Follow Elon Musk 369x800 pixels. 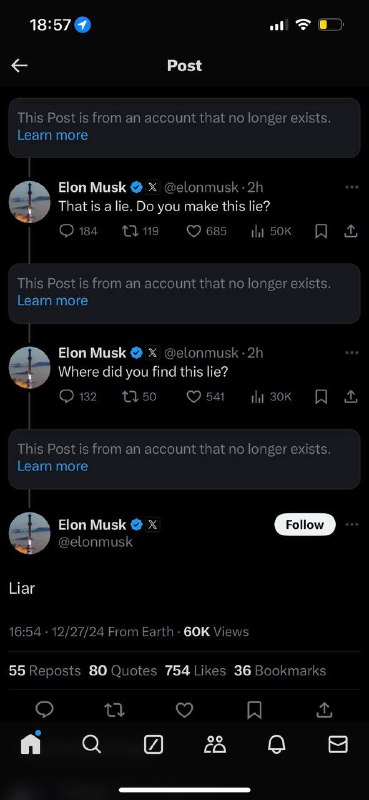click(305, 524)
